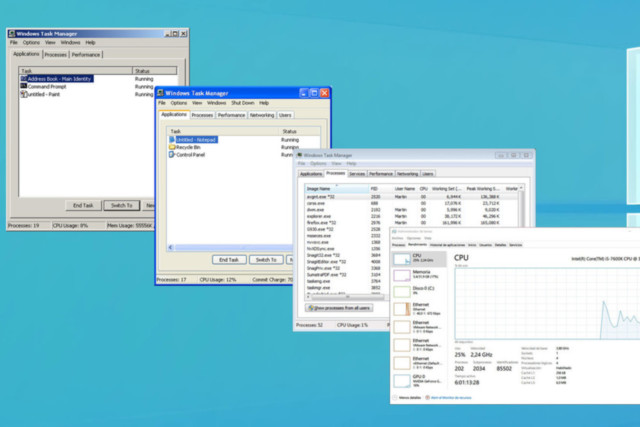Viewport: 640px width, 427px height.
Task: Select taskmgr.exe process row
Action: tap(347, 288)
